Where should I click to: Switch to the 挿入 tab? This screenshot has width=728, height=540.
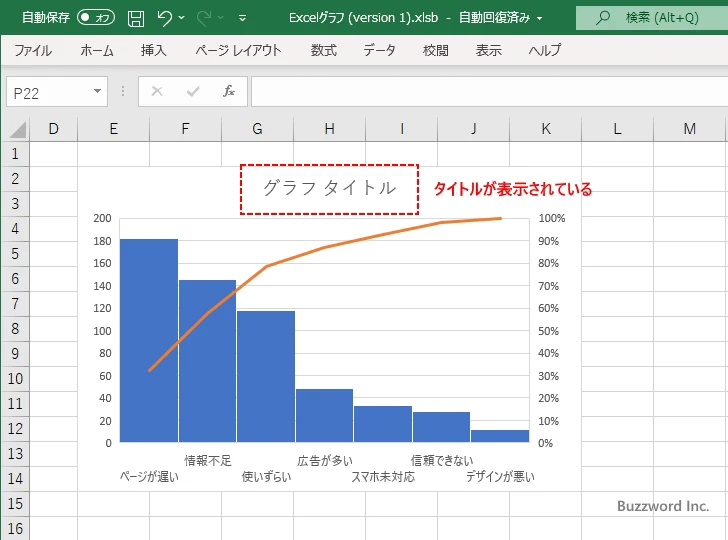(x=154, y=50)
